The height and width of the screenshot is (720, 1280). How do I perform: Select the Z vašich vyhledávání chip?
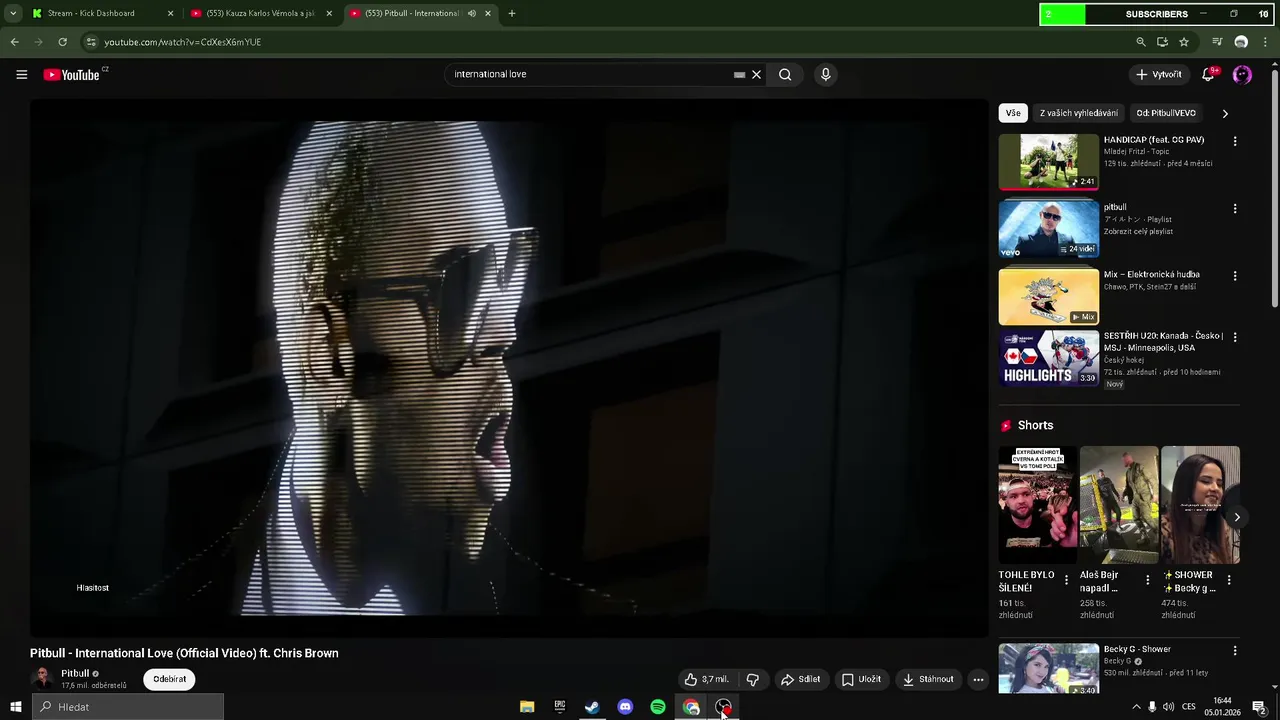coord(1078,113)
